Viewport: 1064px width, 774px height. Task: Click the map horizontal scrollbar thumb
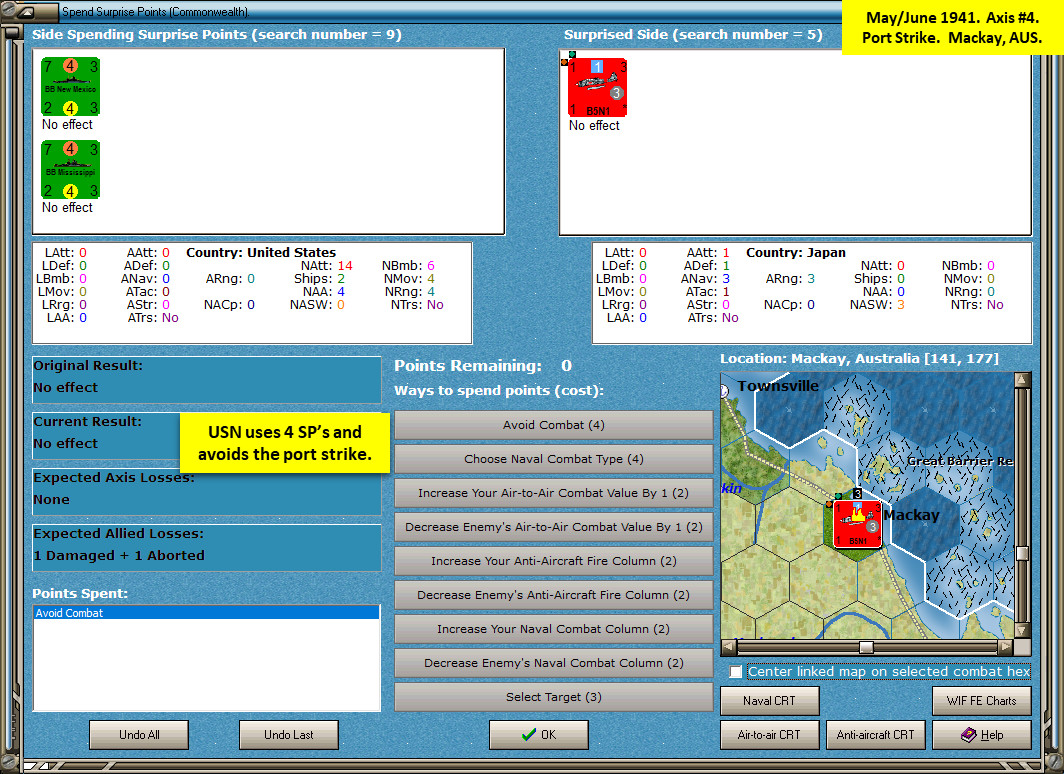tap(866, 647)
